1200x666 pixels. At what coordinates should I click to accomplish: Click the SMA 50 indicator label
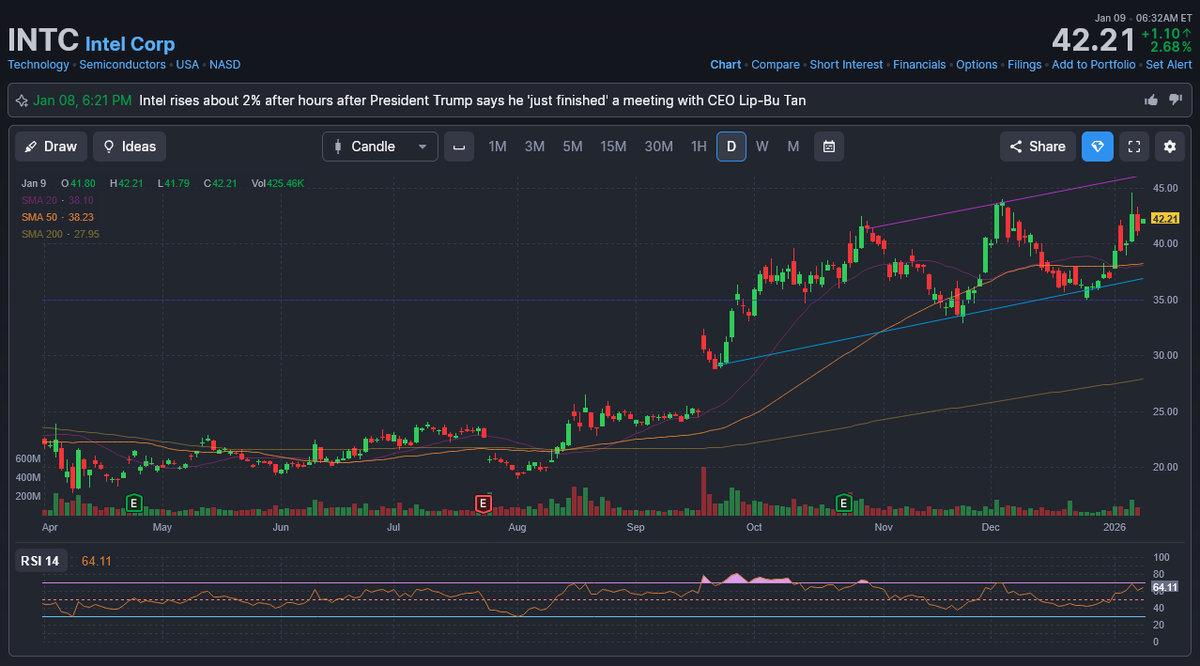58,217
